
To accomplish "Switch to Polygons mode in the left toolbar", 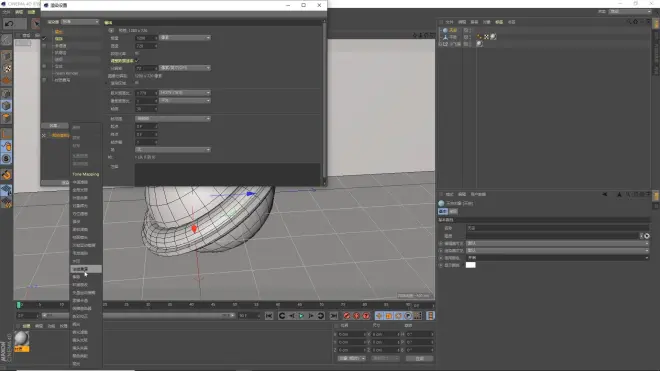I will [x=6, y=118].
